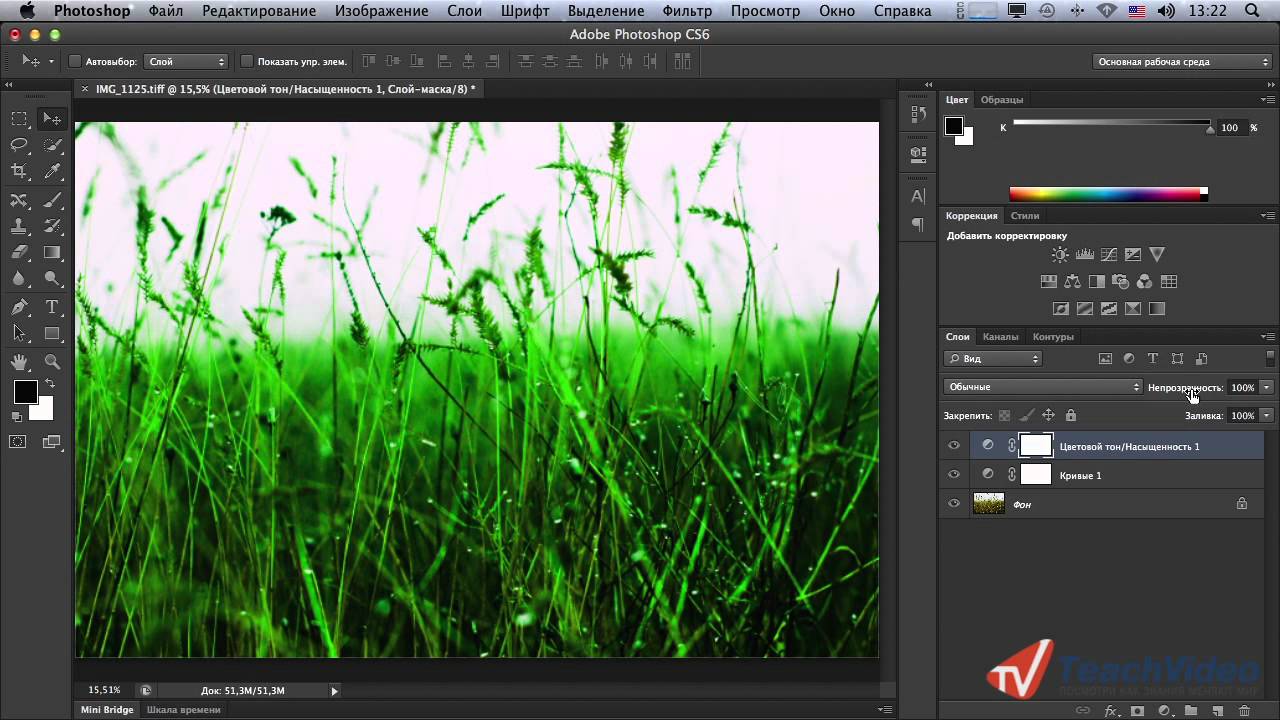Add Color Balance adjustment (scales icon)

point(1072,282)
